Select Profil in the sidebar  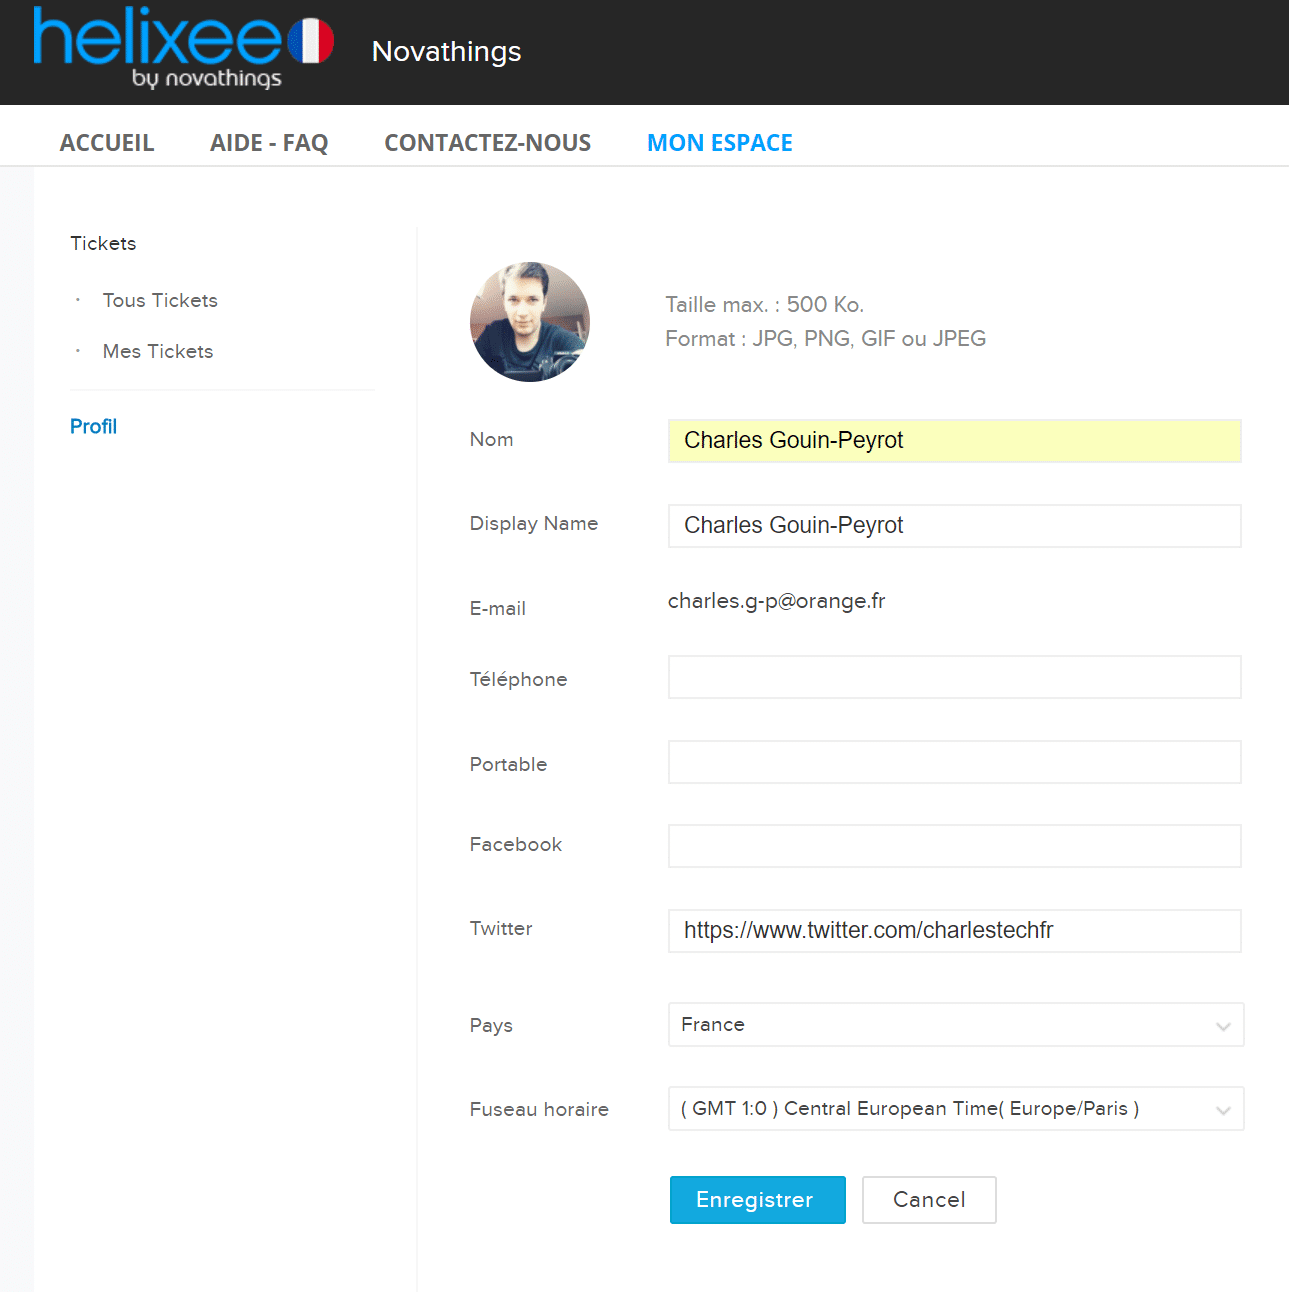[94, 426]
